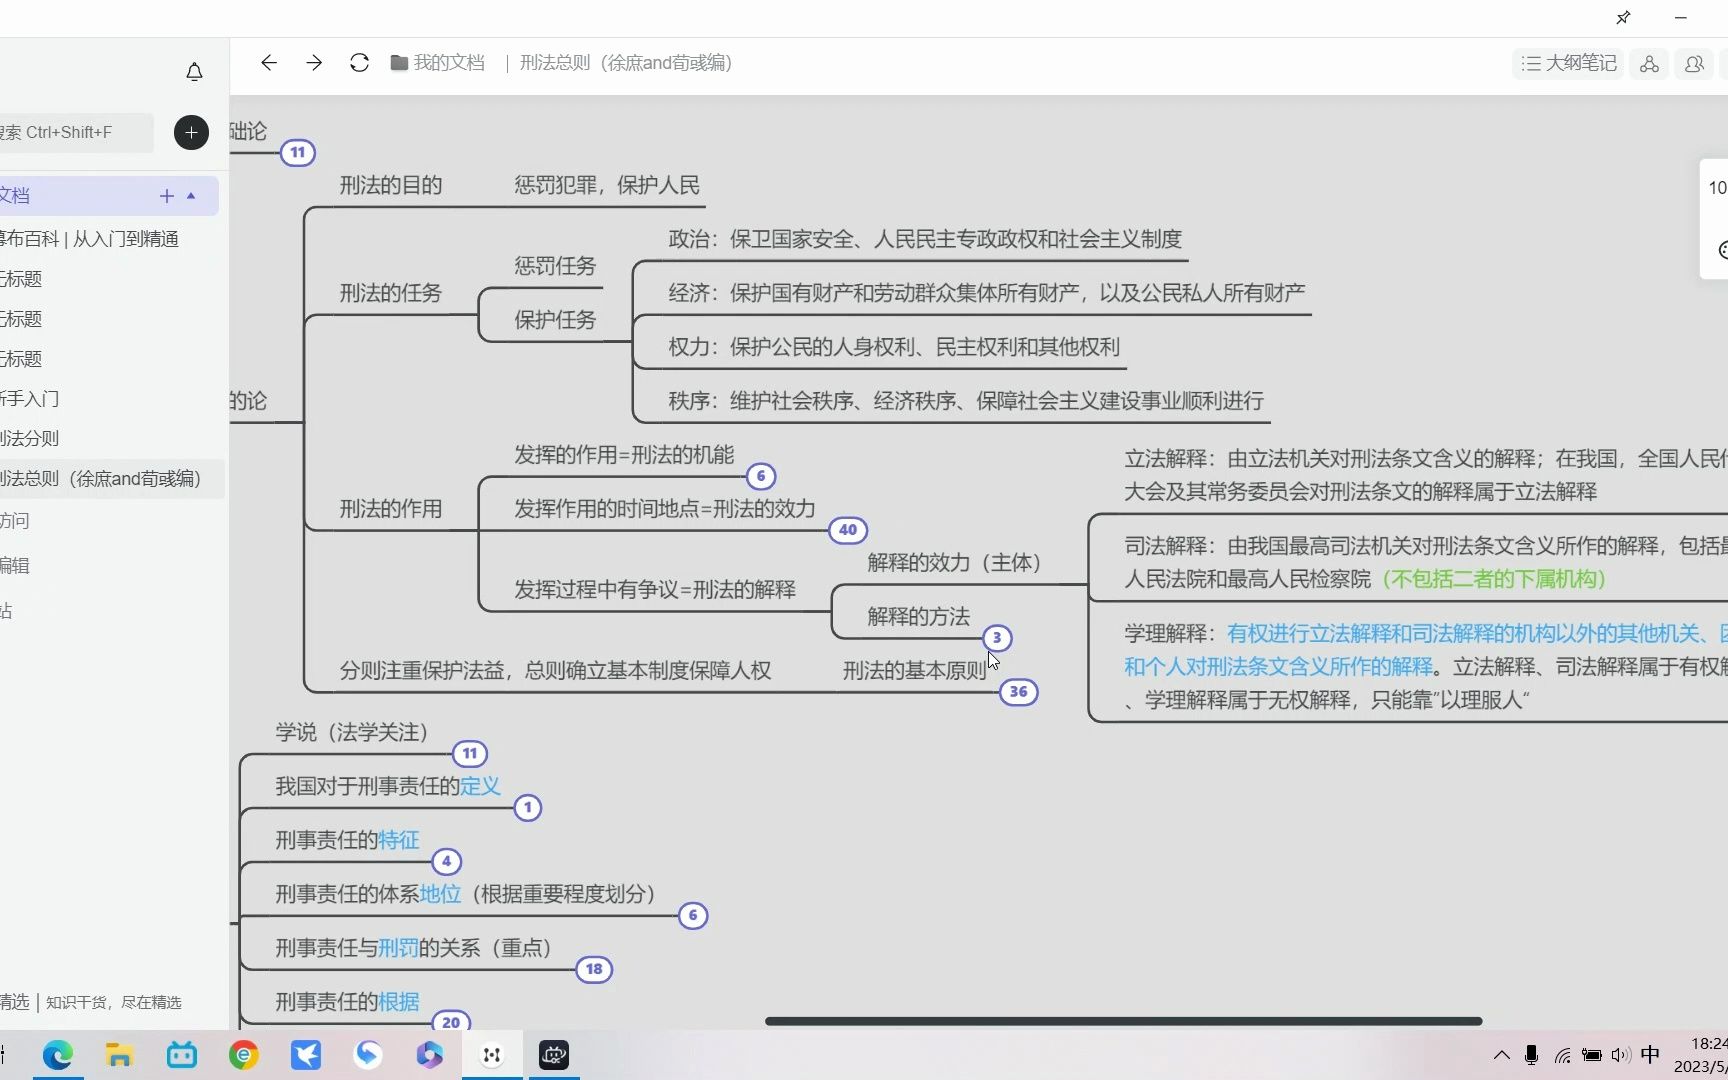Select the 惩罚任务 node
Image resolution: width=1728 pixels, height=1080 pixels.
555,266
